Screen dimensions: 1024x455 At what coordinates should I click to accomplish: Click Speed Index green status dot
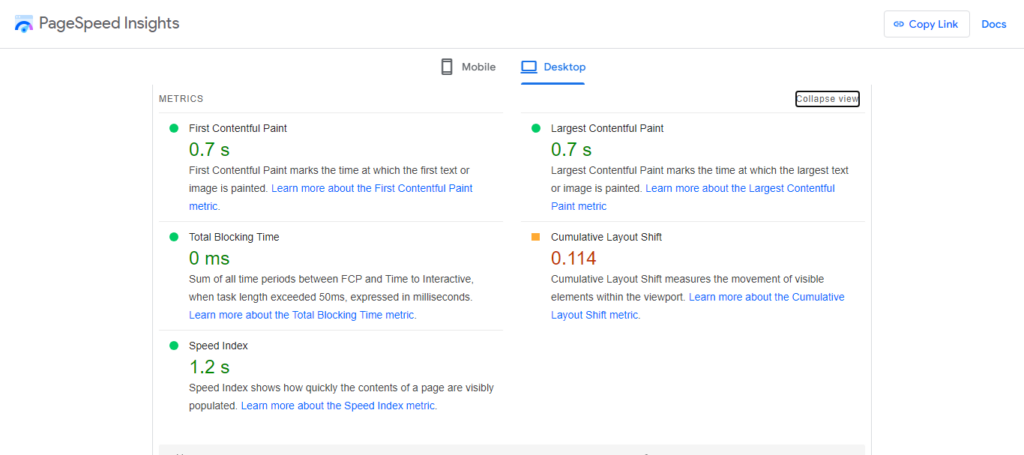pos(173,345)
